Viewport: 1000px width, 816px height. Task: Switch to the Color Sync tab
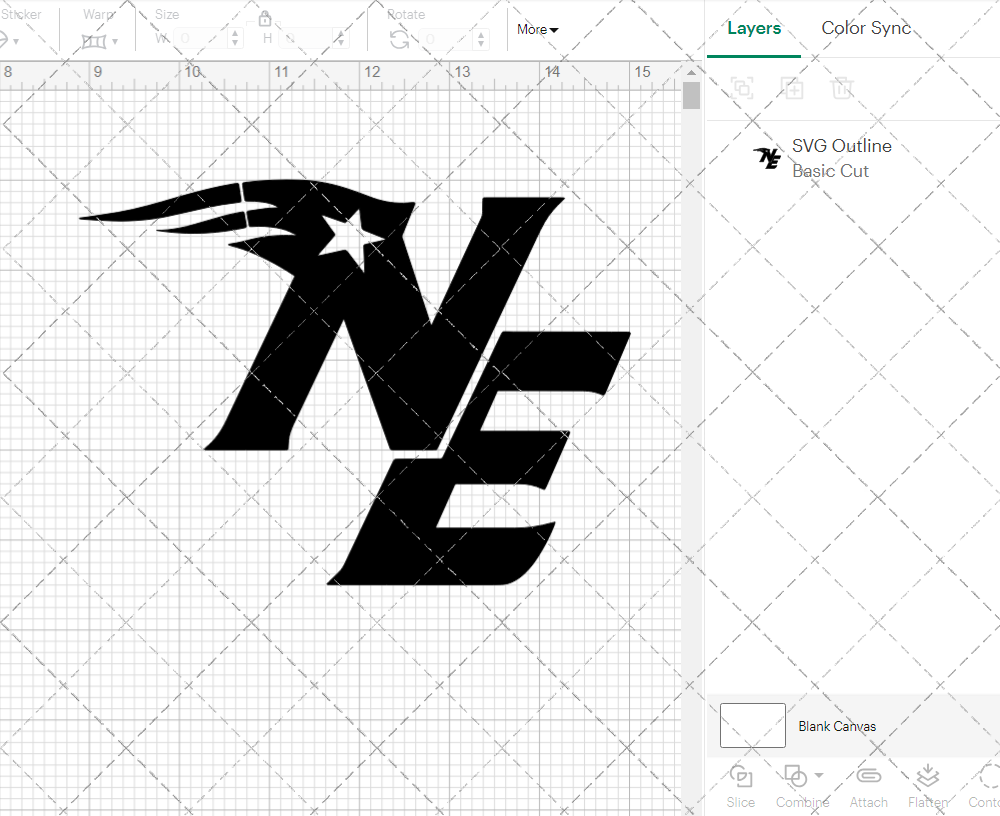[866, 28]
